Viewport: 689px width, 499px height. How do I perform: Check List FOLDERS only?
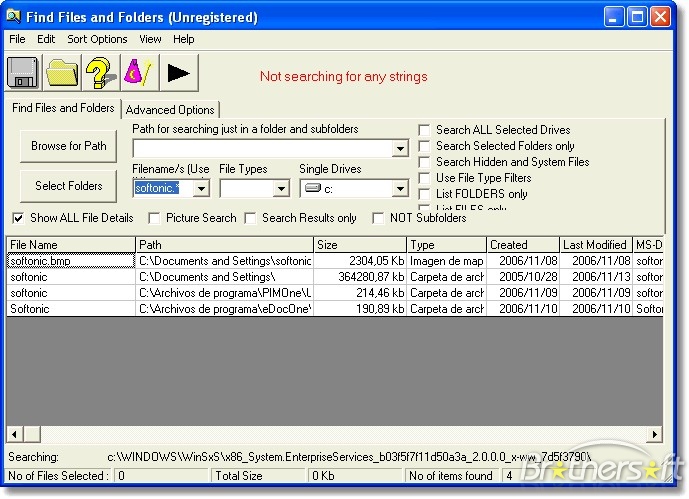click(x=424, y=194)
